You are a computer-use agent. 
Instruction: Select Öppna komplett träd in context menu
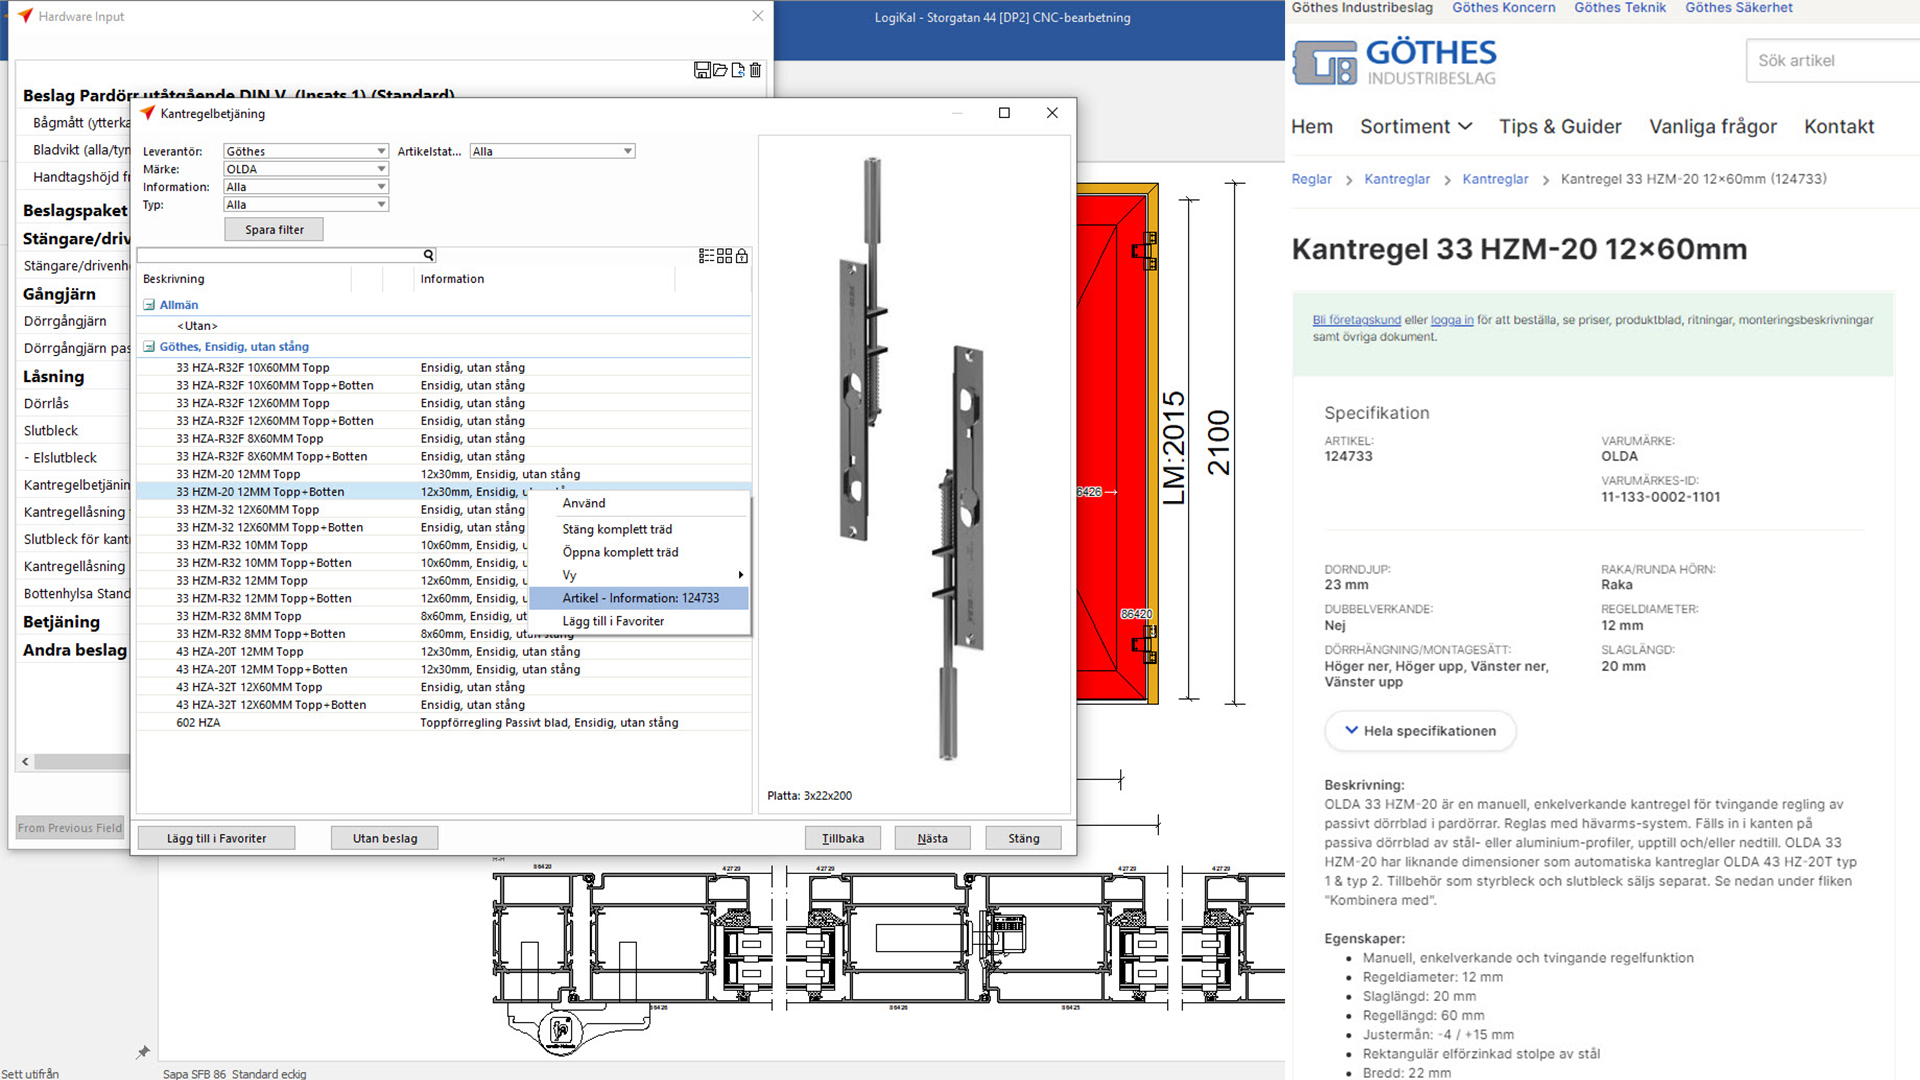pyautogui.click(x=640, y=552)
